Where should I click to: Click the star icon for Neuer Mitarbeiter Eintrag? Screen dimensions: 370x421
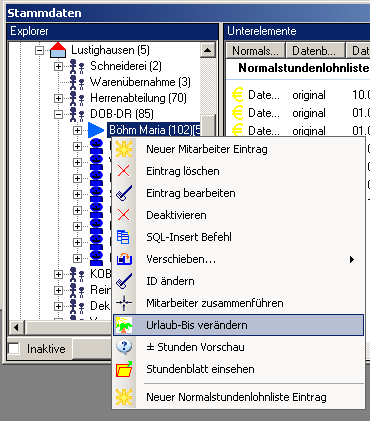coord(124,149)
